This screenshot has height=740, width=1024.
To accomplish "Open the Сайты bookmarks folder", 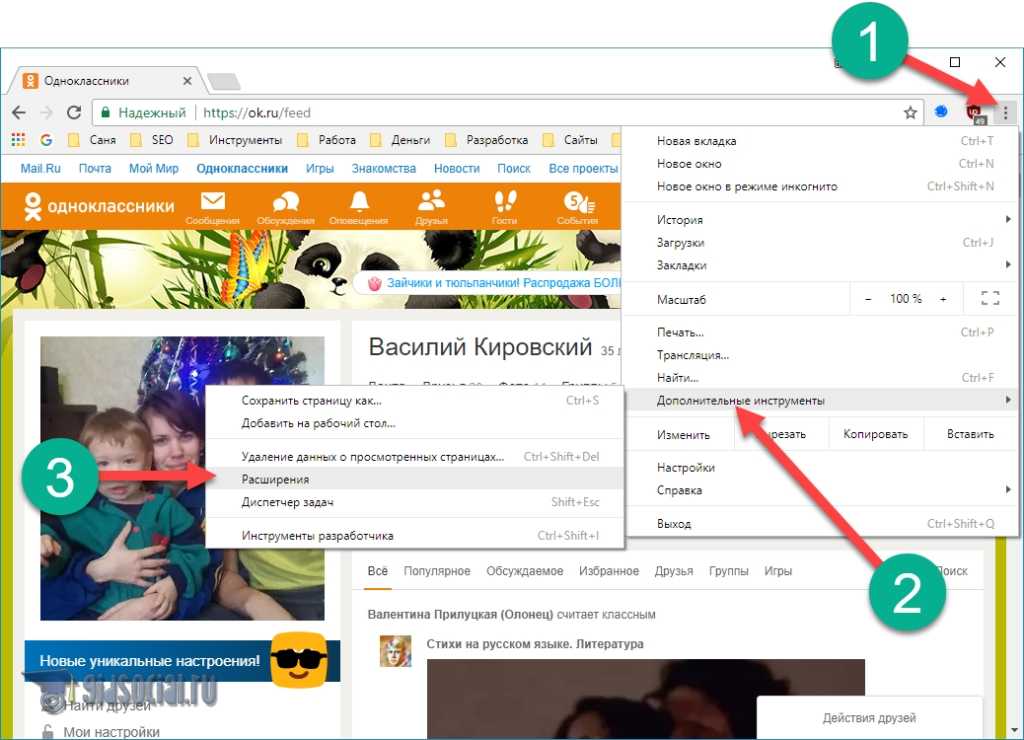I will click(x=570, y=140).
